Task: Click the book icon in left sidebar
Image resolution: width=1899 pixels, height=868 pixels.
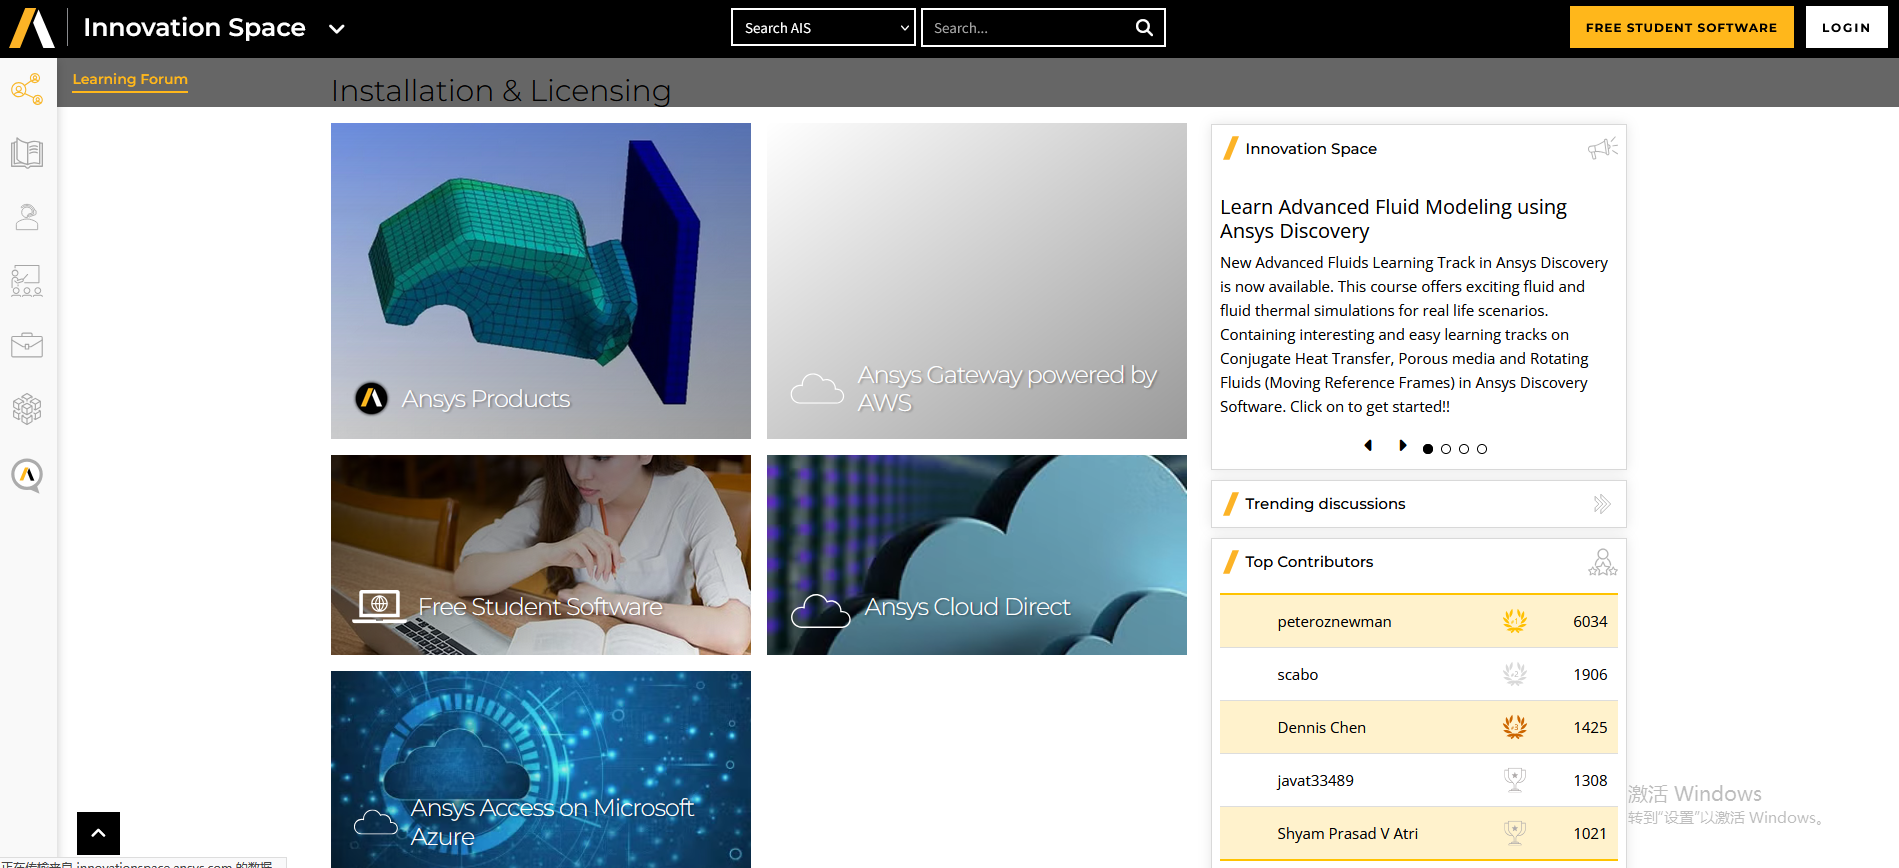Action: click(x=27, y=153)
